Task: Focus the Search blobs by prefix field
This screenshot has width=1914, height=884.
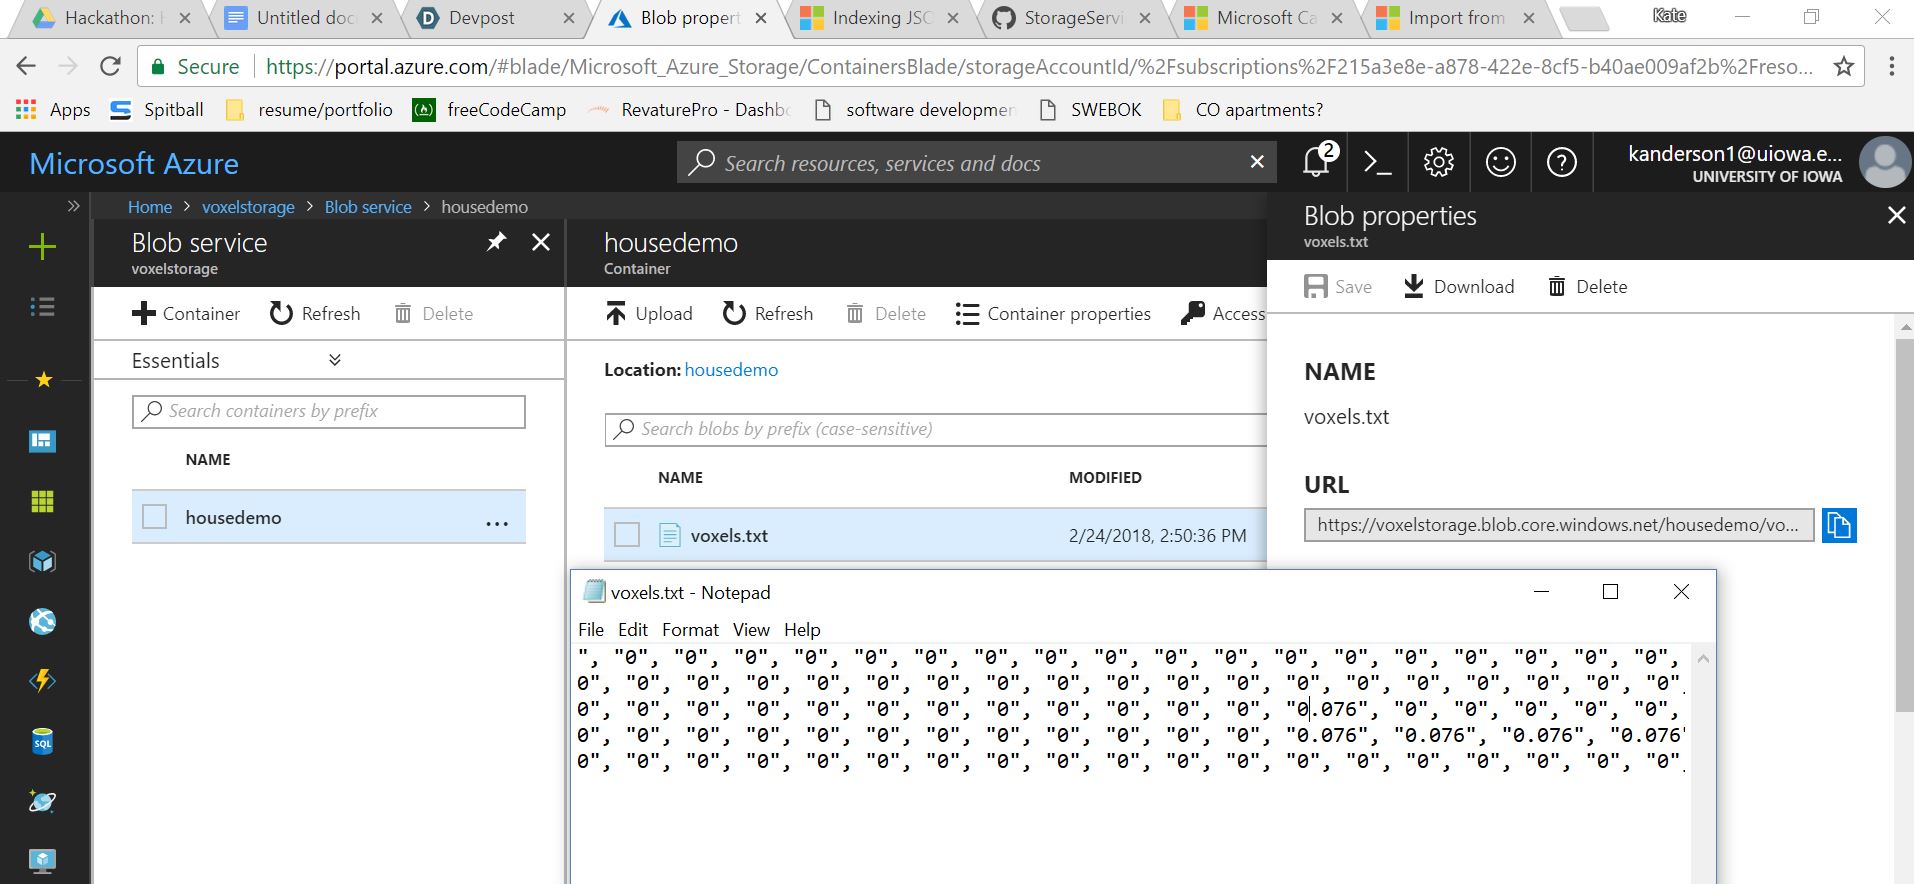Action: tap(936, 429)
